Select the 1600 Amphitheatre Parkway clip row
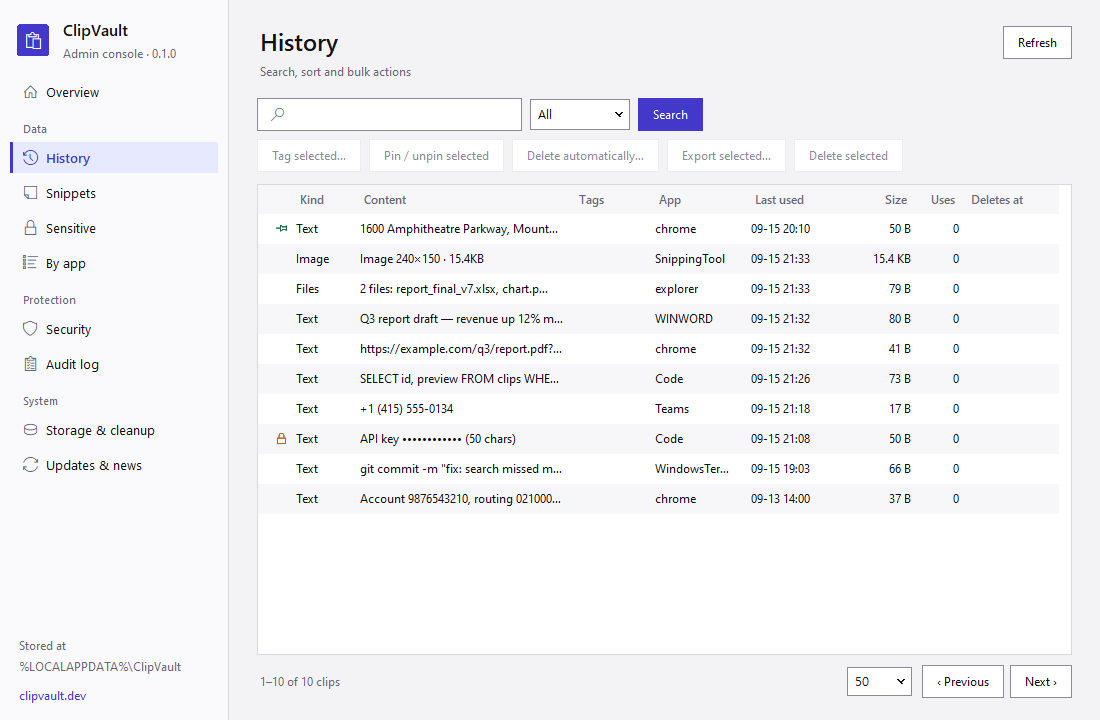Viewport: 1100px width, 720px height. click(658, 229)
